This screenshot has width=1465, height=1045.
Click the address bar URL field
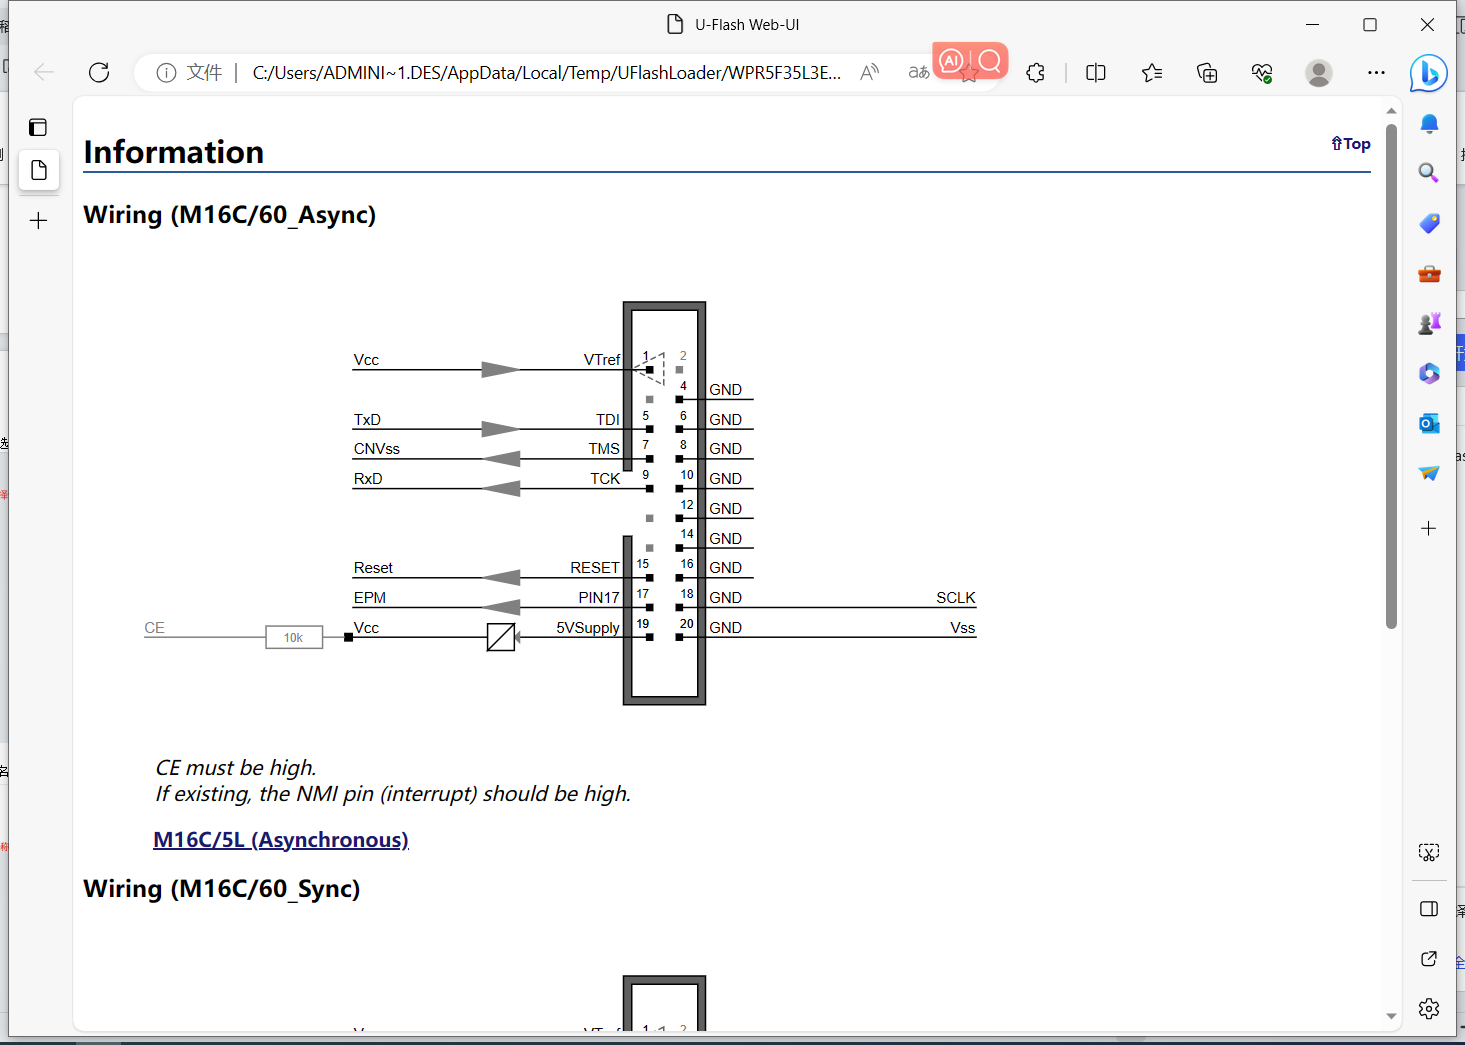546,72
